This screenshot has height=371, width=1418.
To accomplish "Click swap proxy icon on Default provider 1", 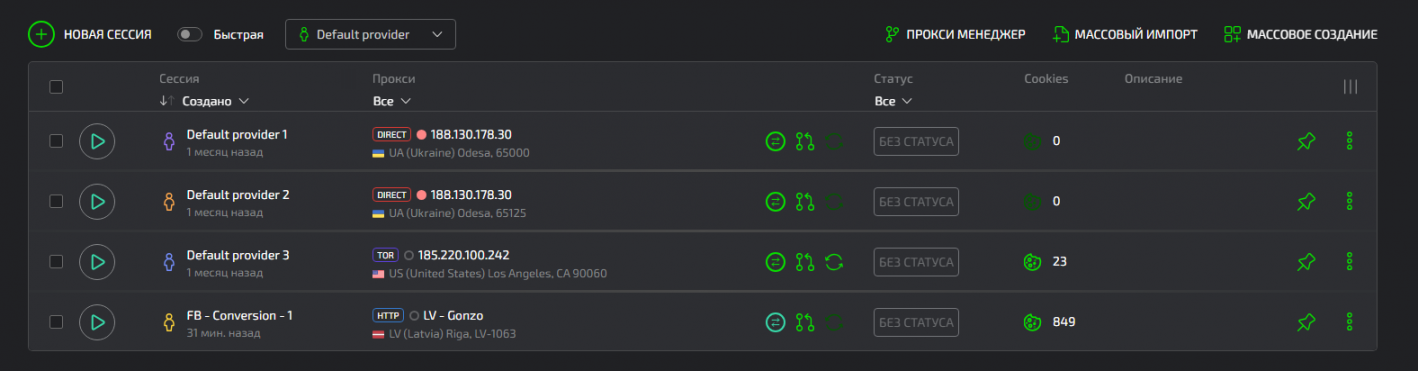I will tap(775, 142).
